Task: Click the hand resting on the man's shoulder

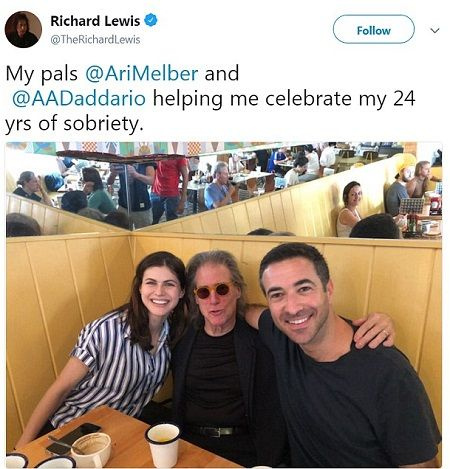Action: tap(374, 330)
